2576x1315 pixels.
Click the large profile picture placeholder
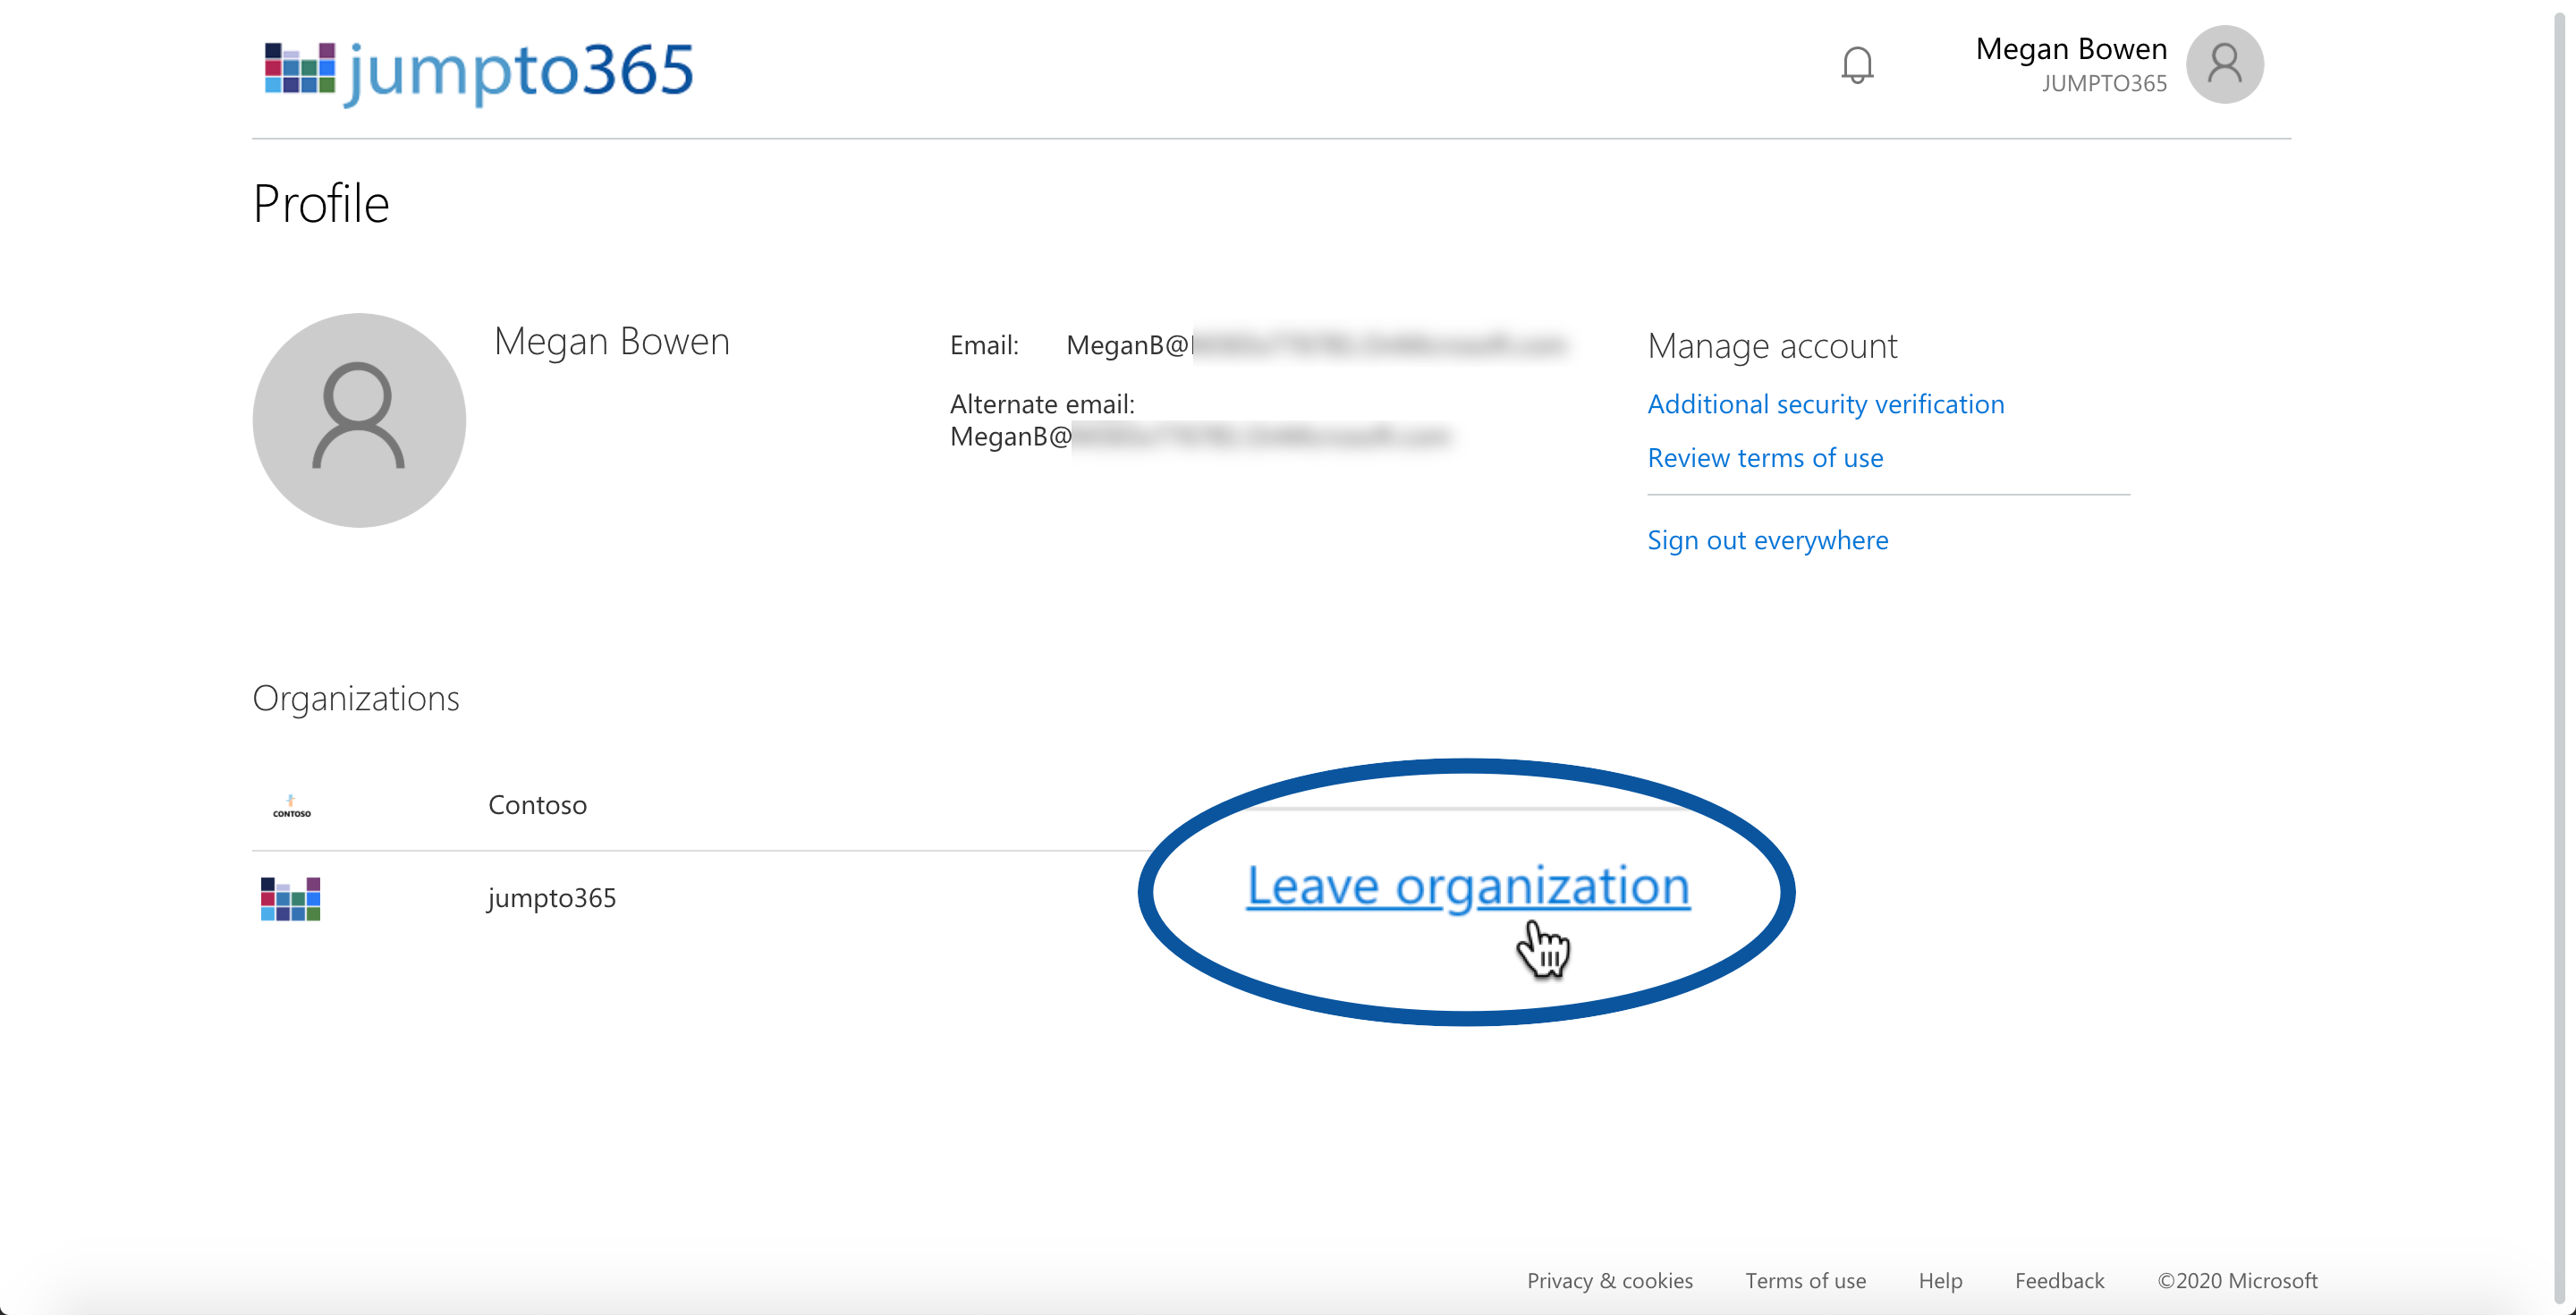pyautogui.click(x=359, y=420)
